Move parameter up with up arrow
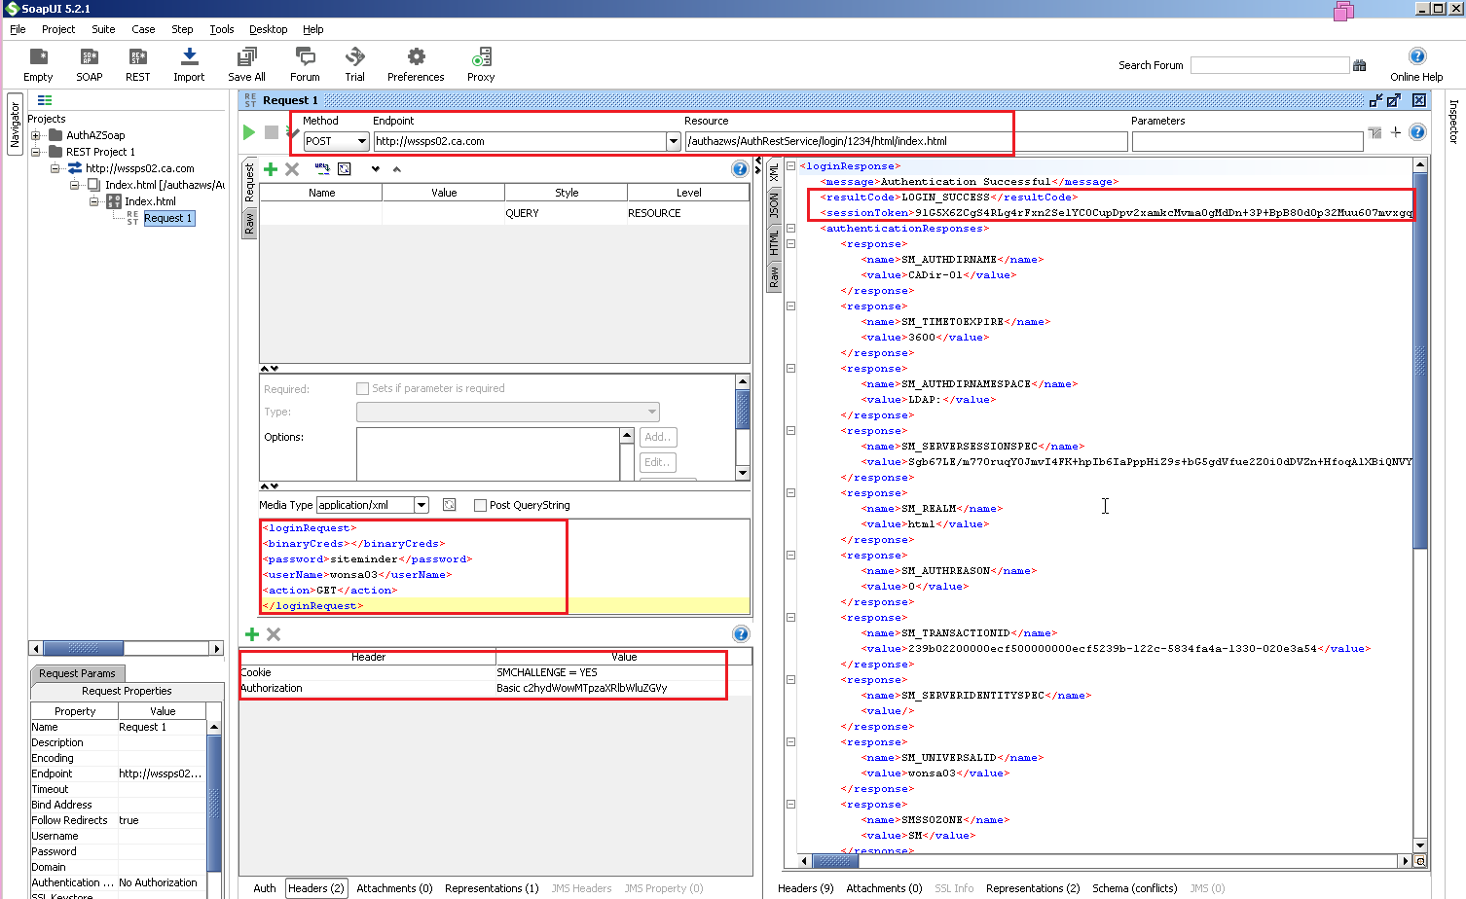The height and width of the screenshot is (899, 1466). (x=397, y=169)
